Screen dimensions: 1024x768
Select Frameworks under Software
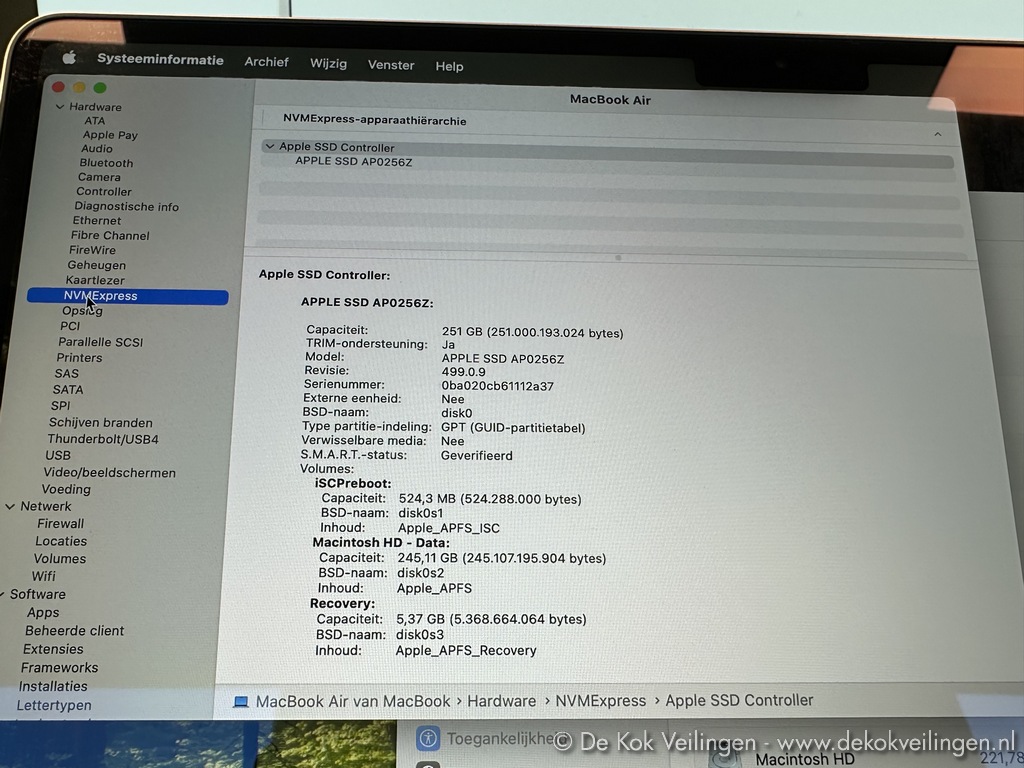pyautogui.click(x=59, y=668)
